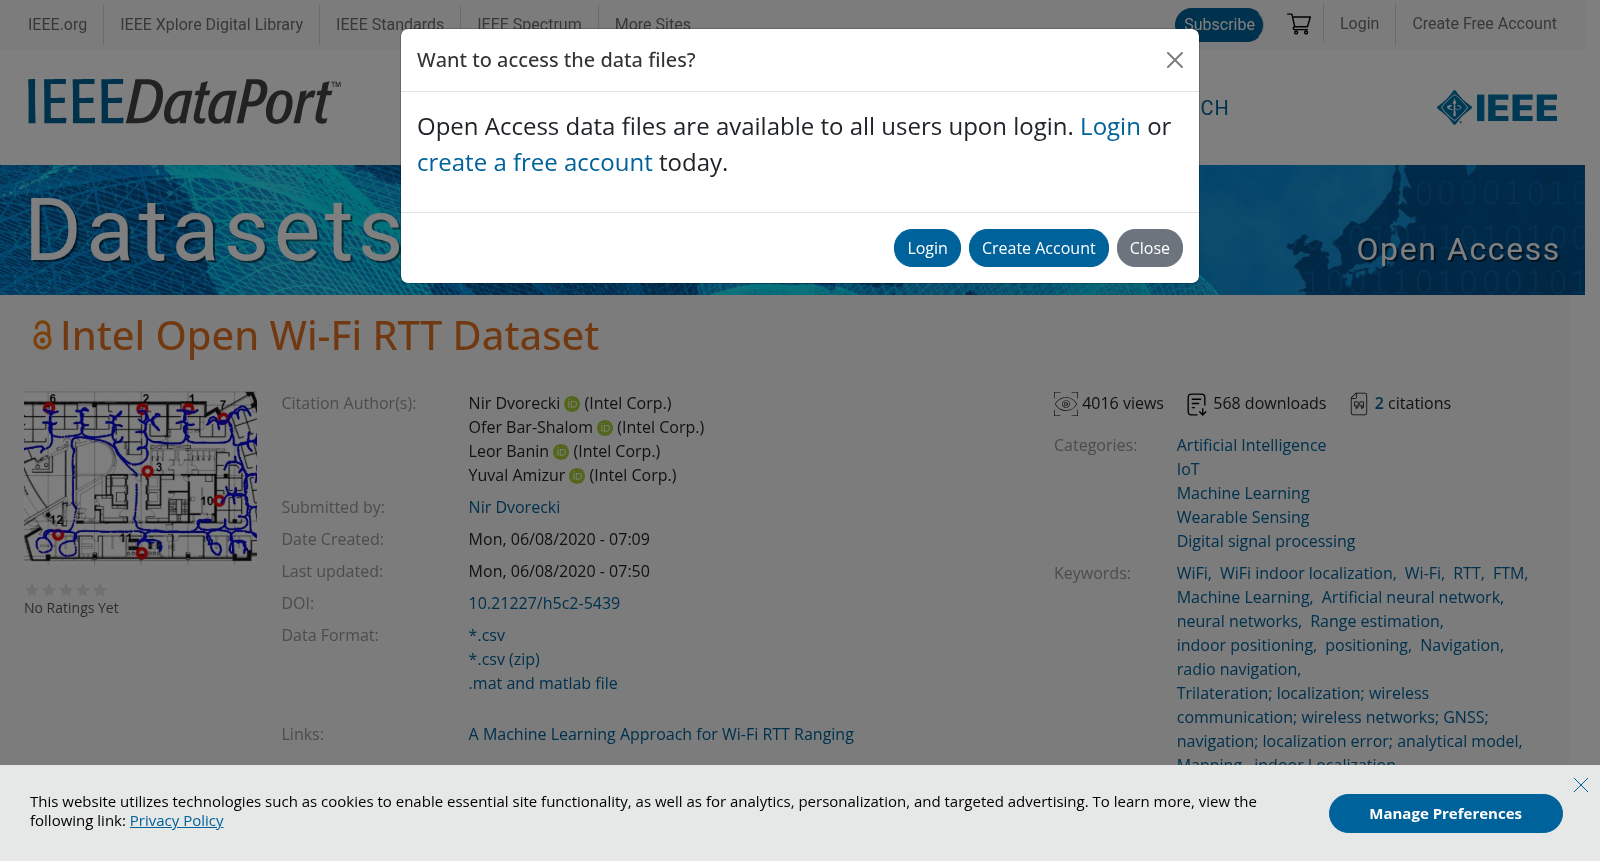Click the Subscribe button
The height and width of the screenshot is (861, 1600).
(1219, 24)
